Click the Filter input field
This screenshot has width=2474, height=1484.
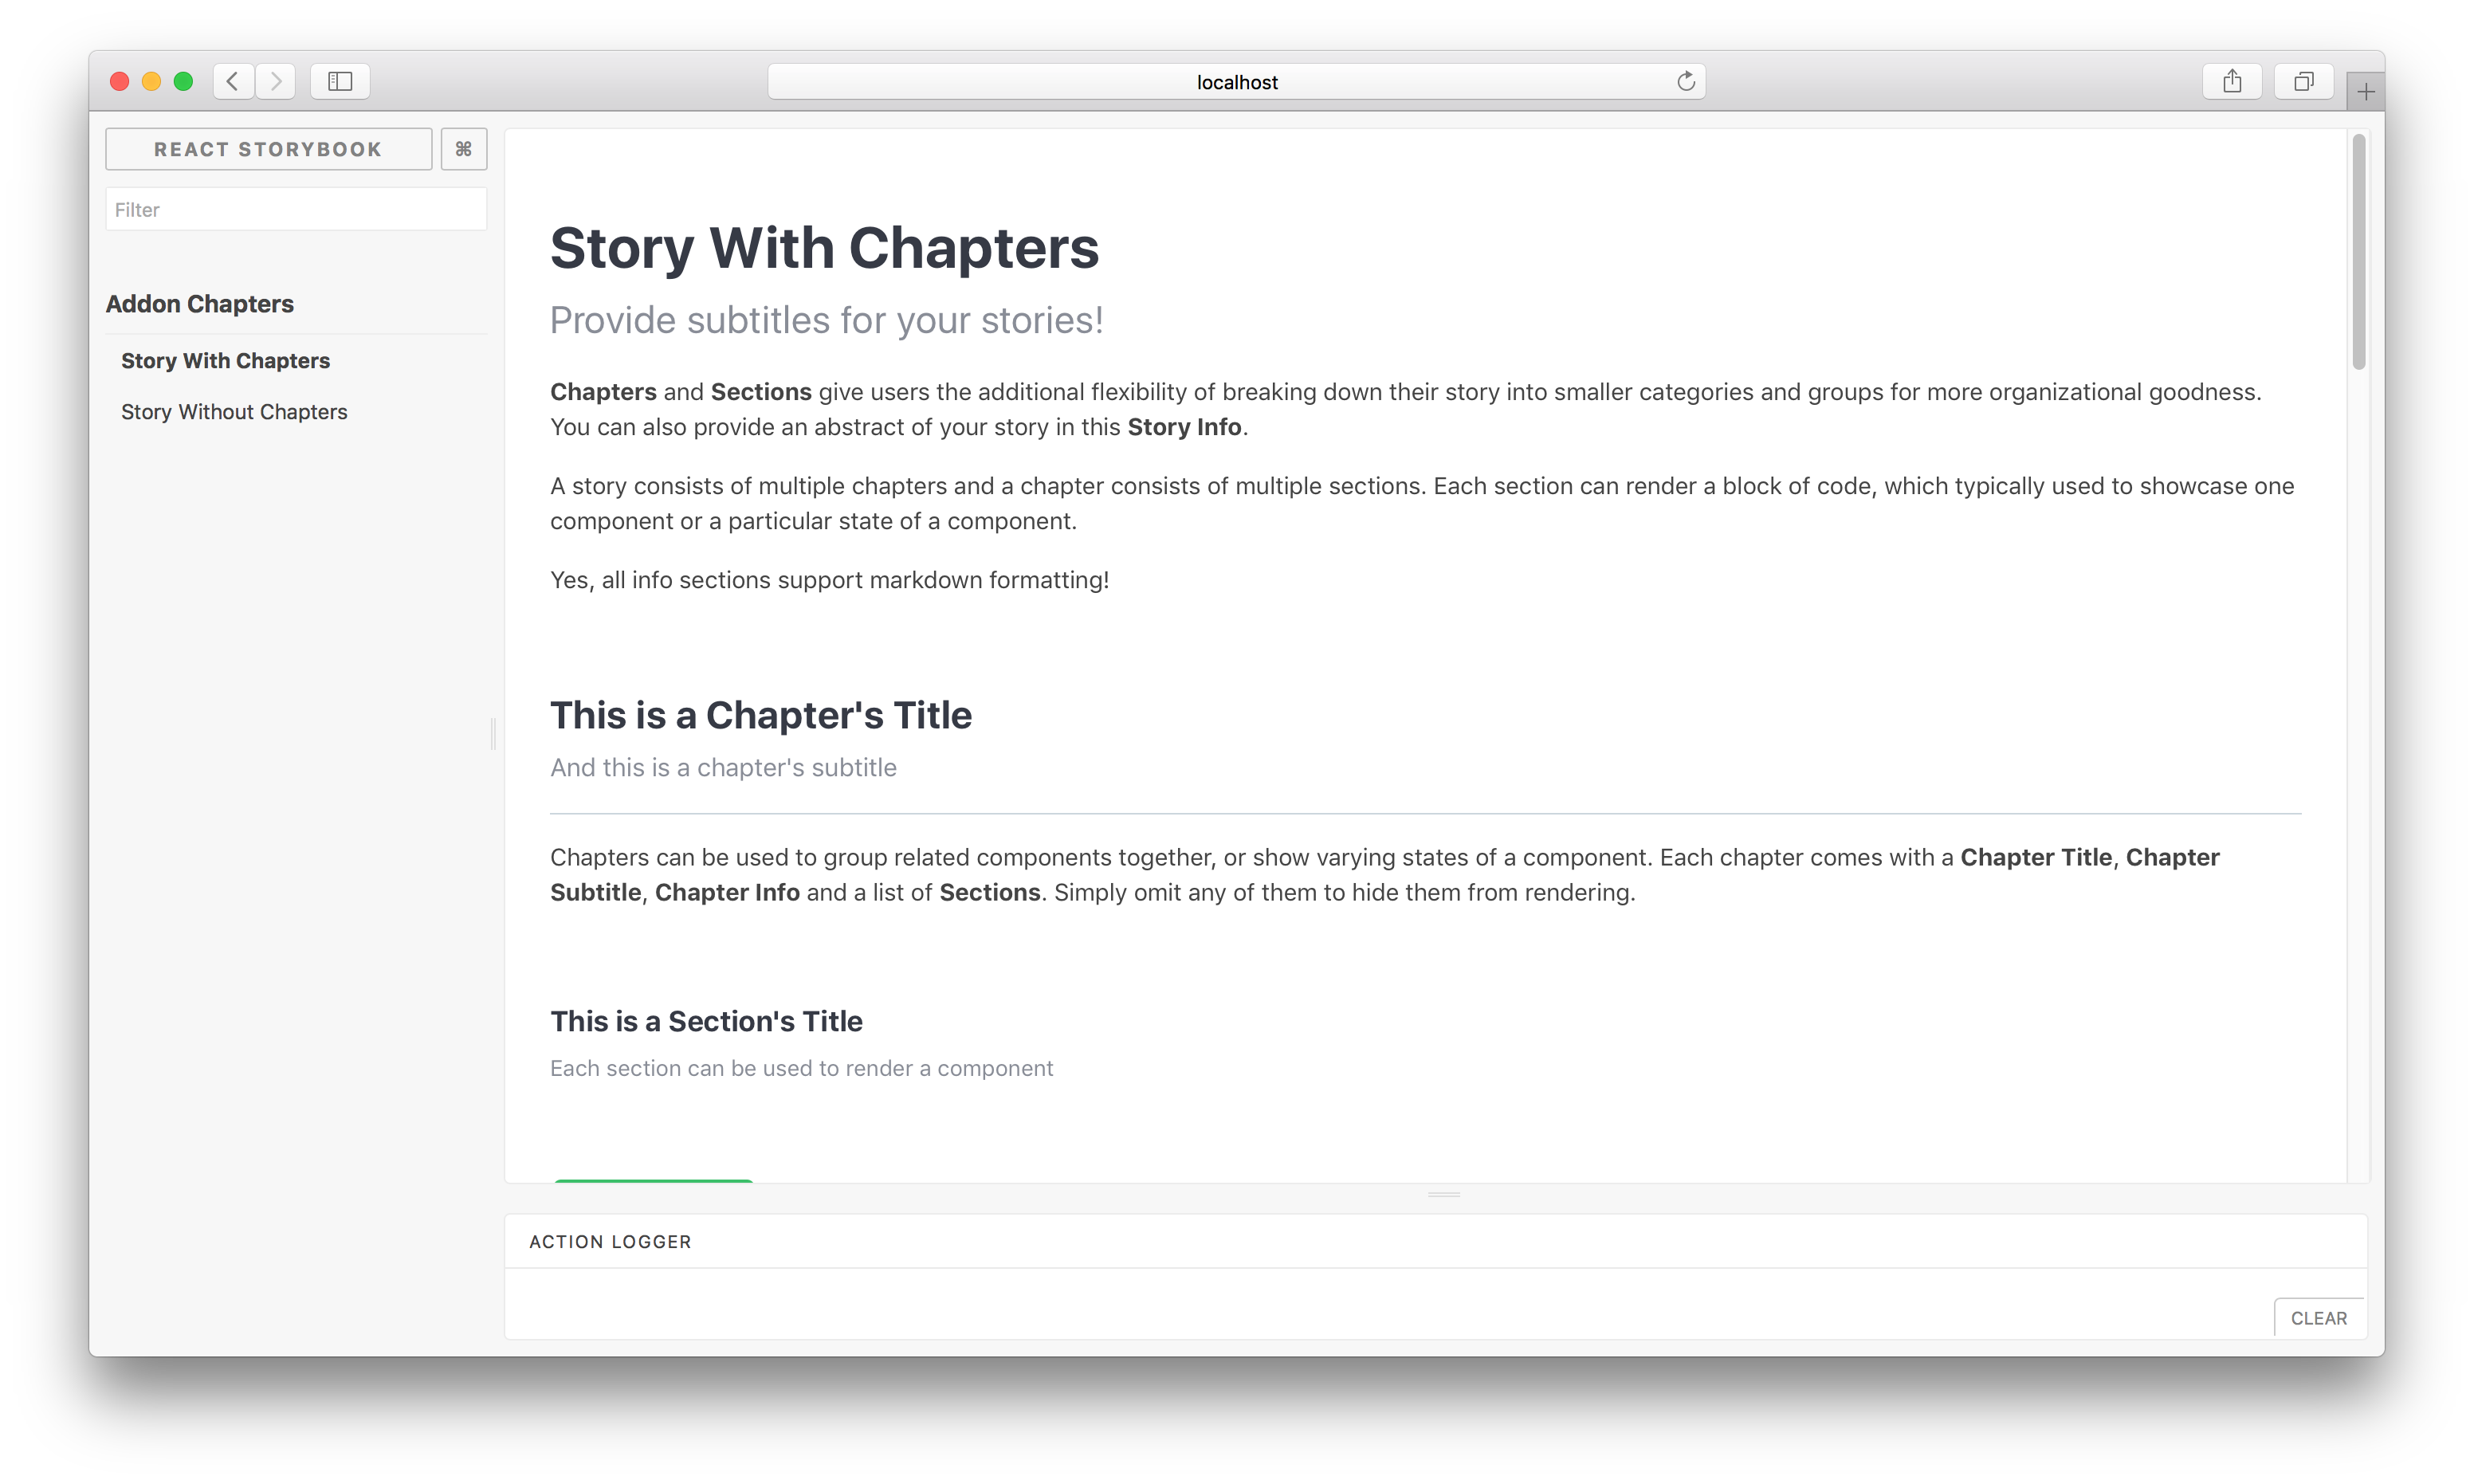pos(293,210)
